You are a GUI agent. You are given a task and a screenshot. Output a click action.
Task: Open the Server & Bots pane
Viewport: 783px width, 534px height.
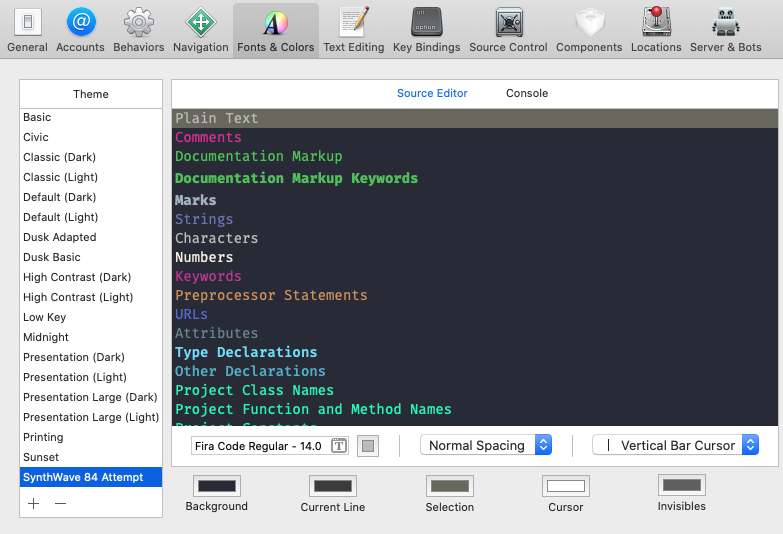pyautogui.click(x=726, y=30)
